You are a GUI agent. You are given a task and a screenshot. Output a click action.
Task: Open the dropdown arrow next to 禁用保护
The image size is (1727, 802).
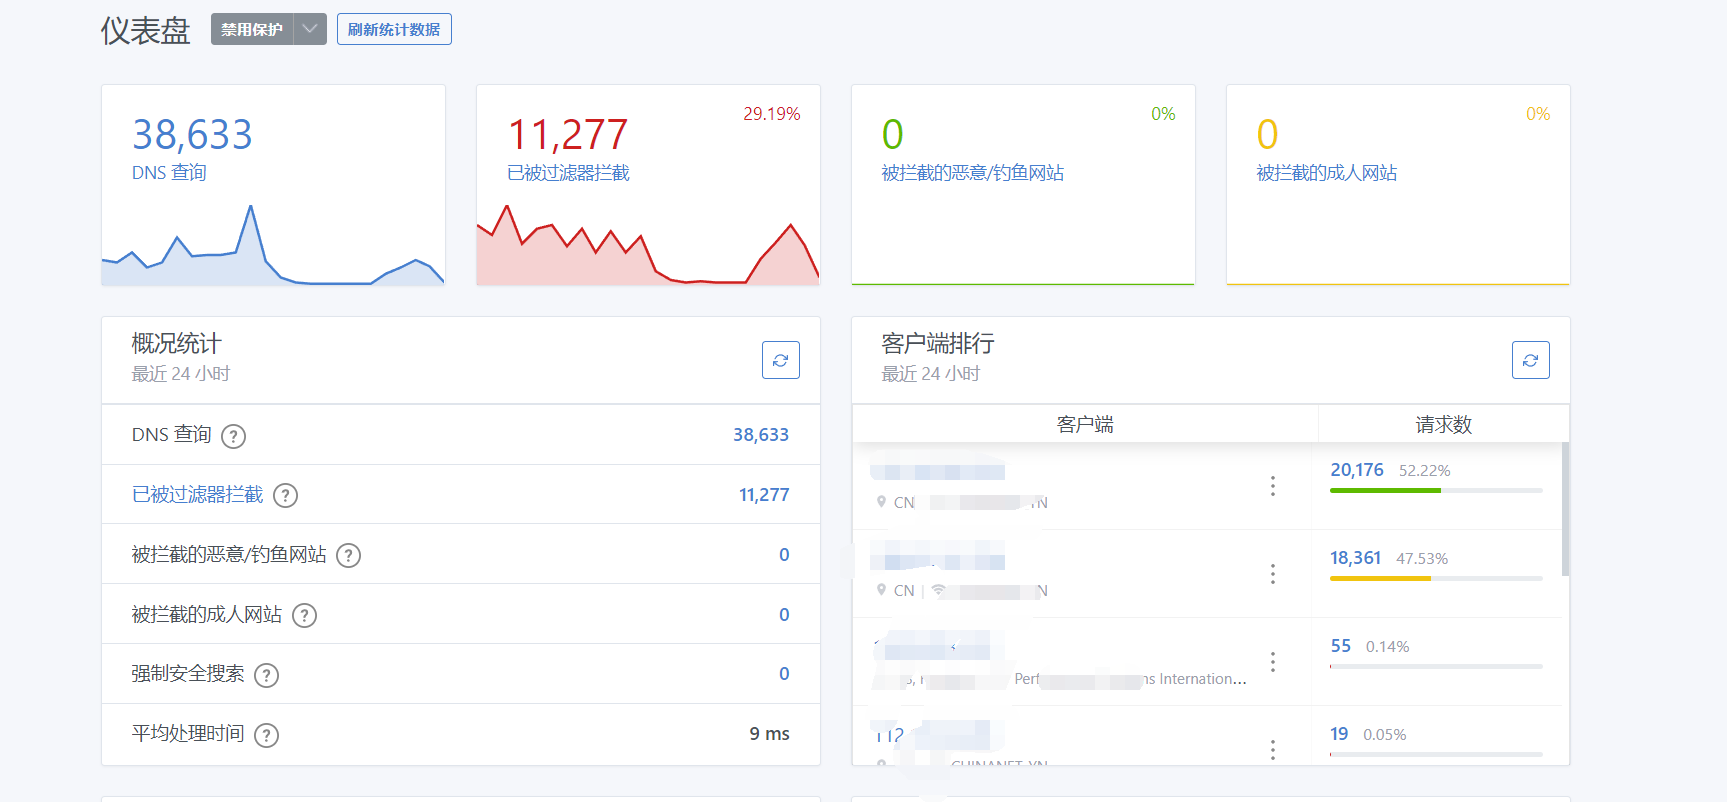[x=310, y=29]
